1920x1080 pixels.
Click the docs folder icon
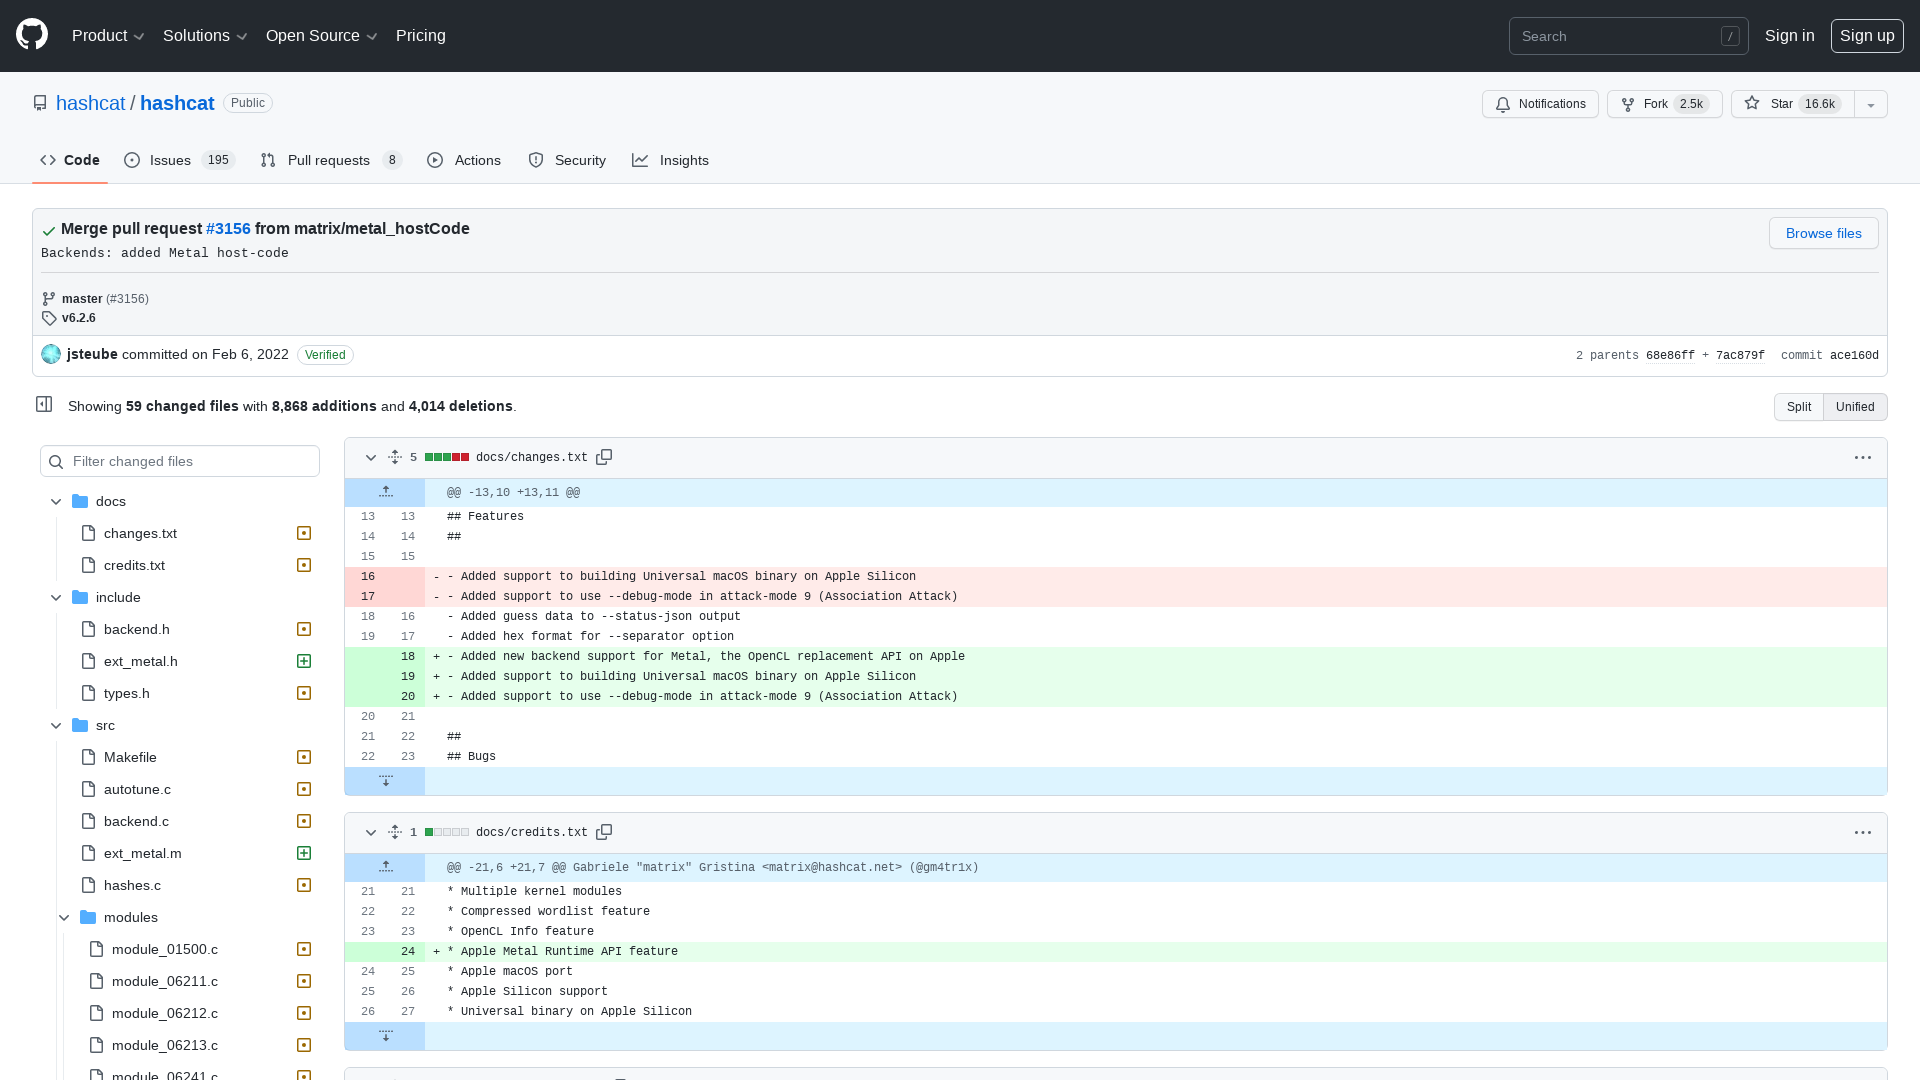coord(80,501)
